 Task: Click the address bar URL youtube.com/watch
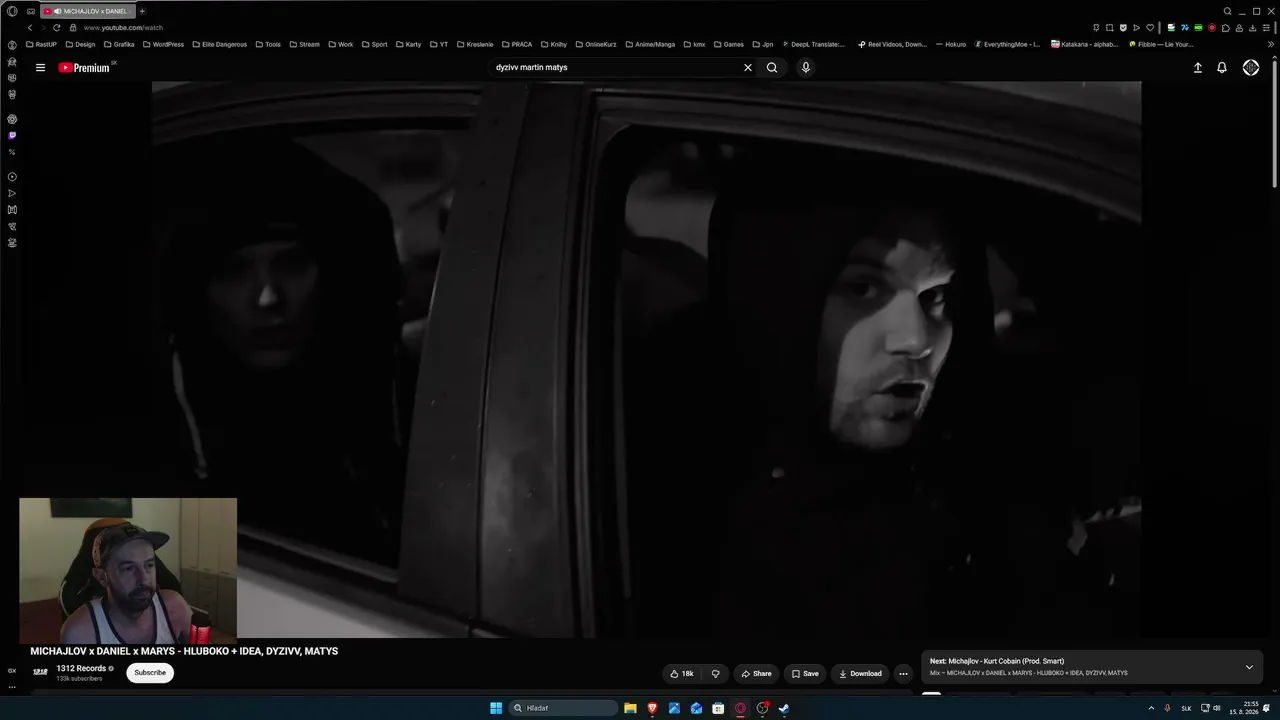pos(123,28)
